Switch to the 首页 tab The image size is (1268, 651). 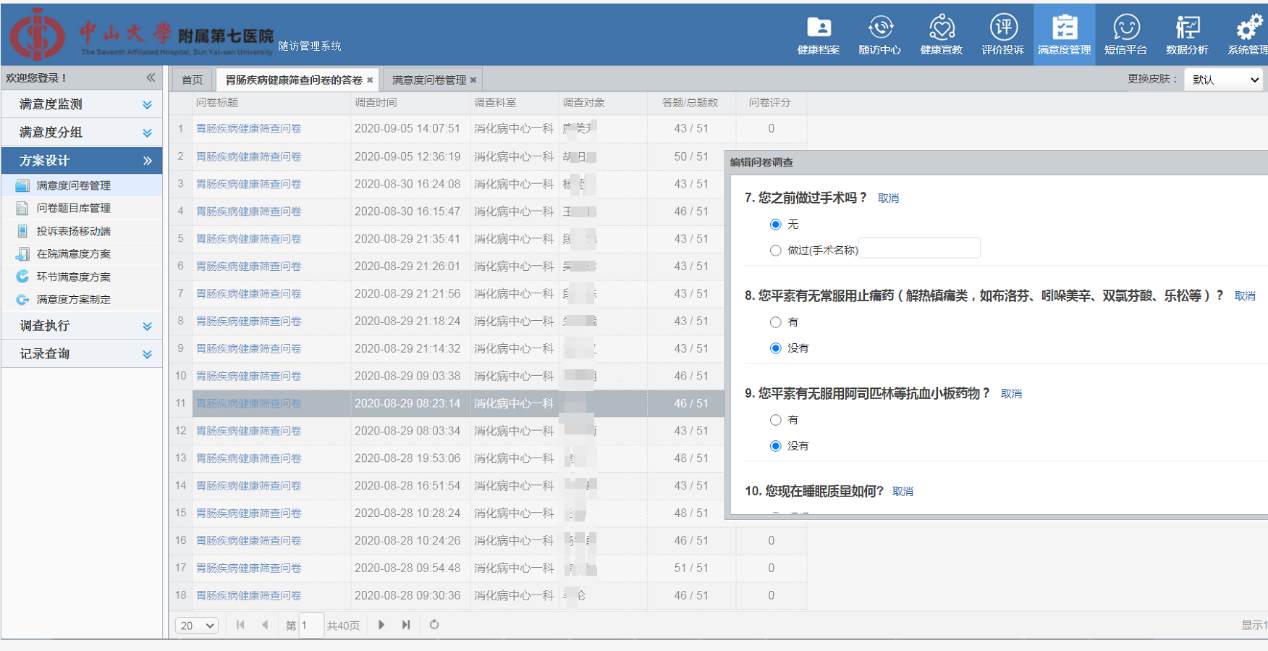192,80
